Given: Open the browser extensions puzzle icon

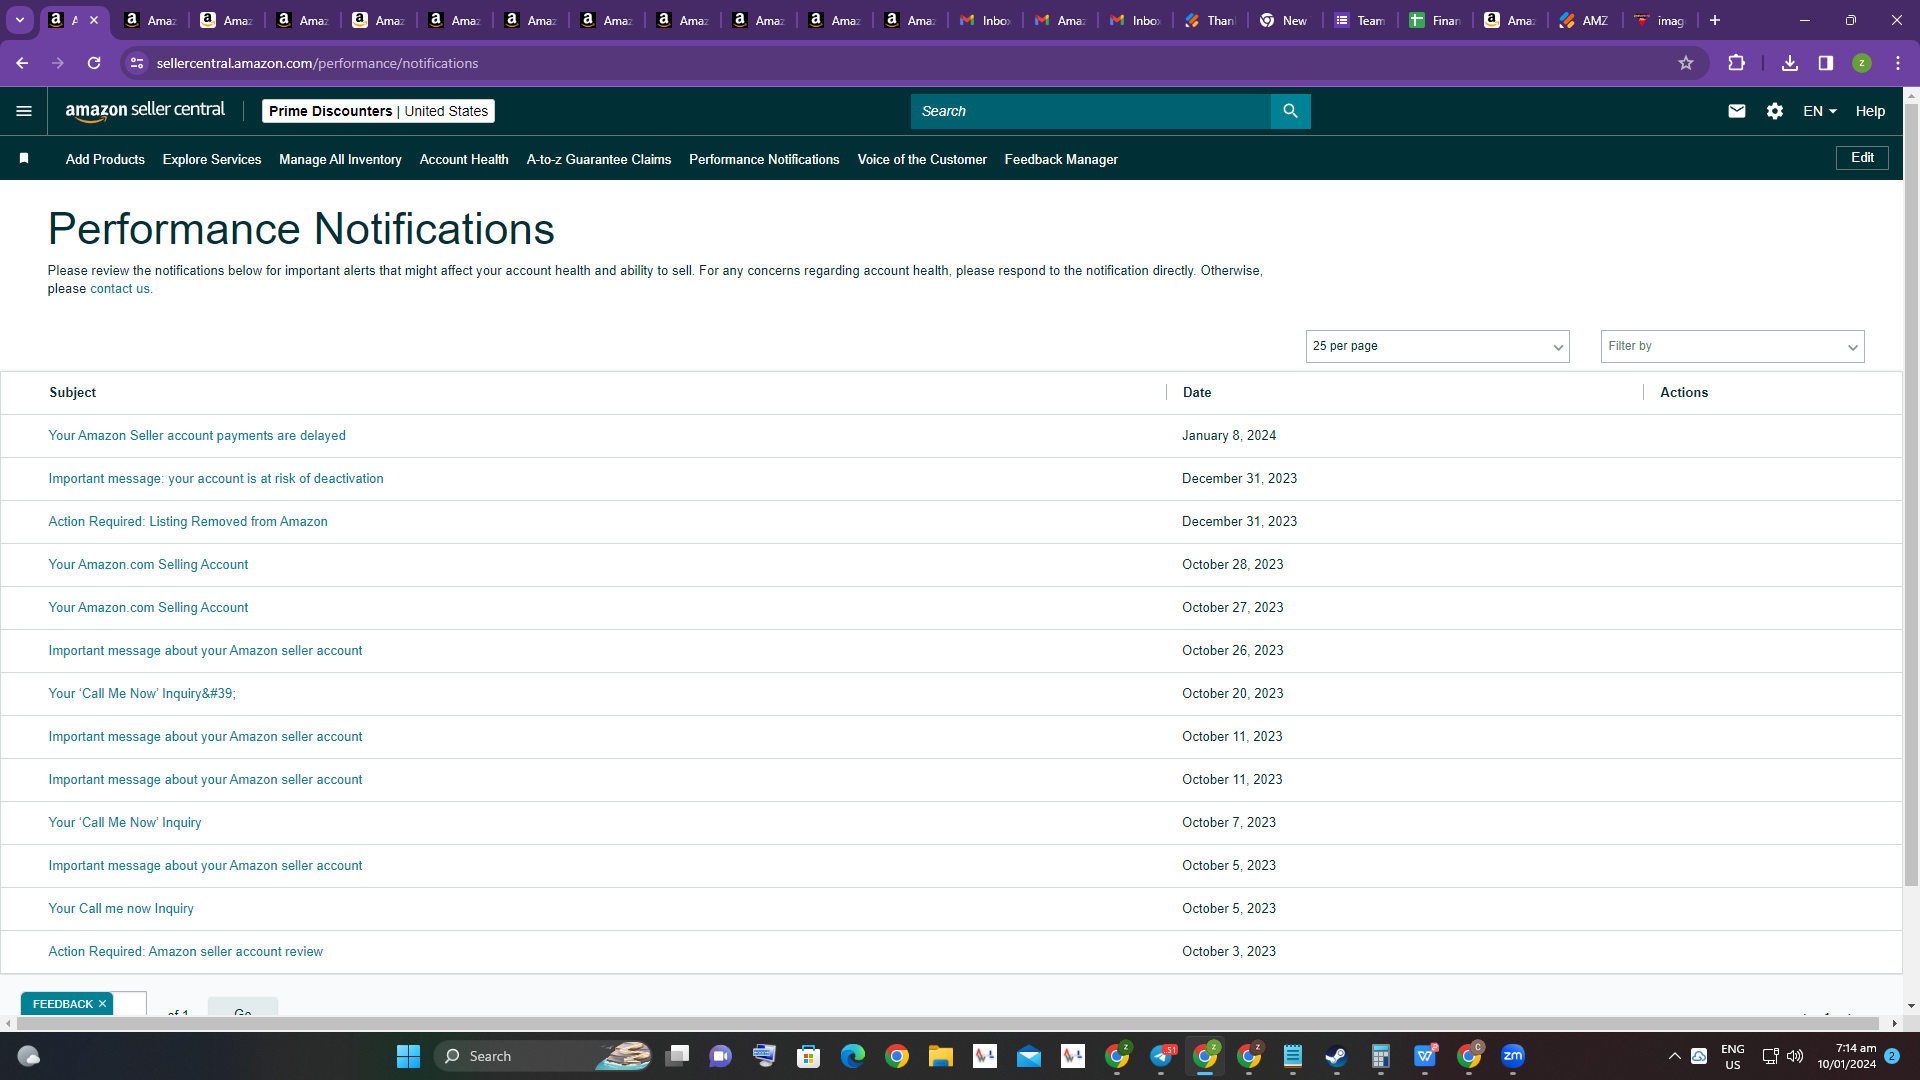Looking at the screenshot, I should coord(1737,63).
